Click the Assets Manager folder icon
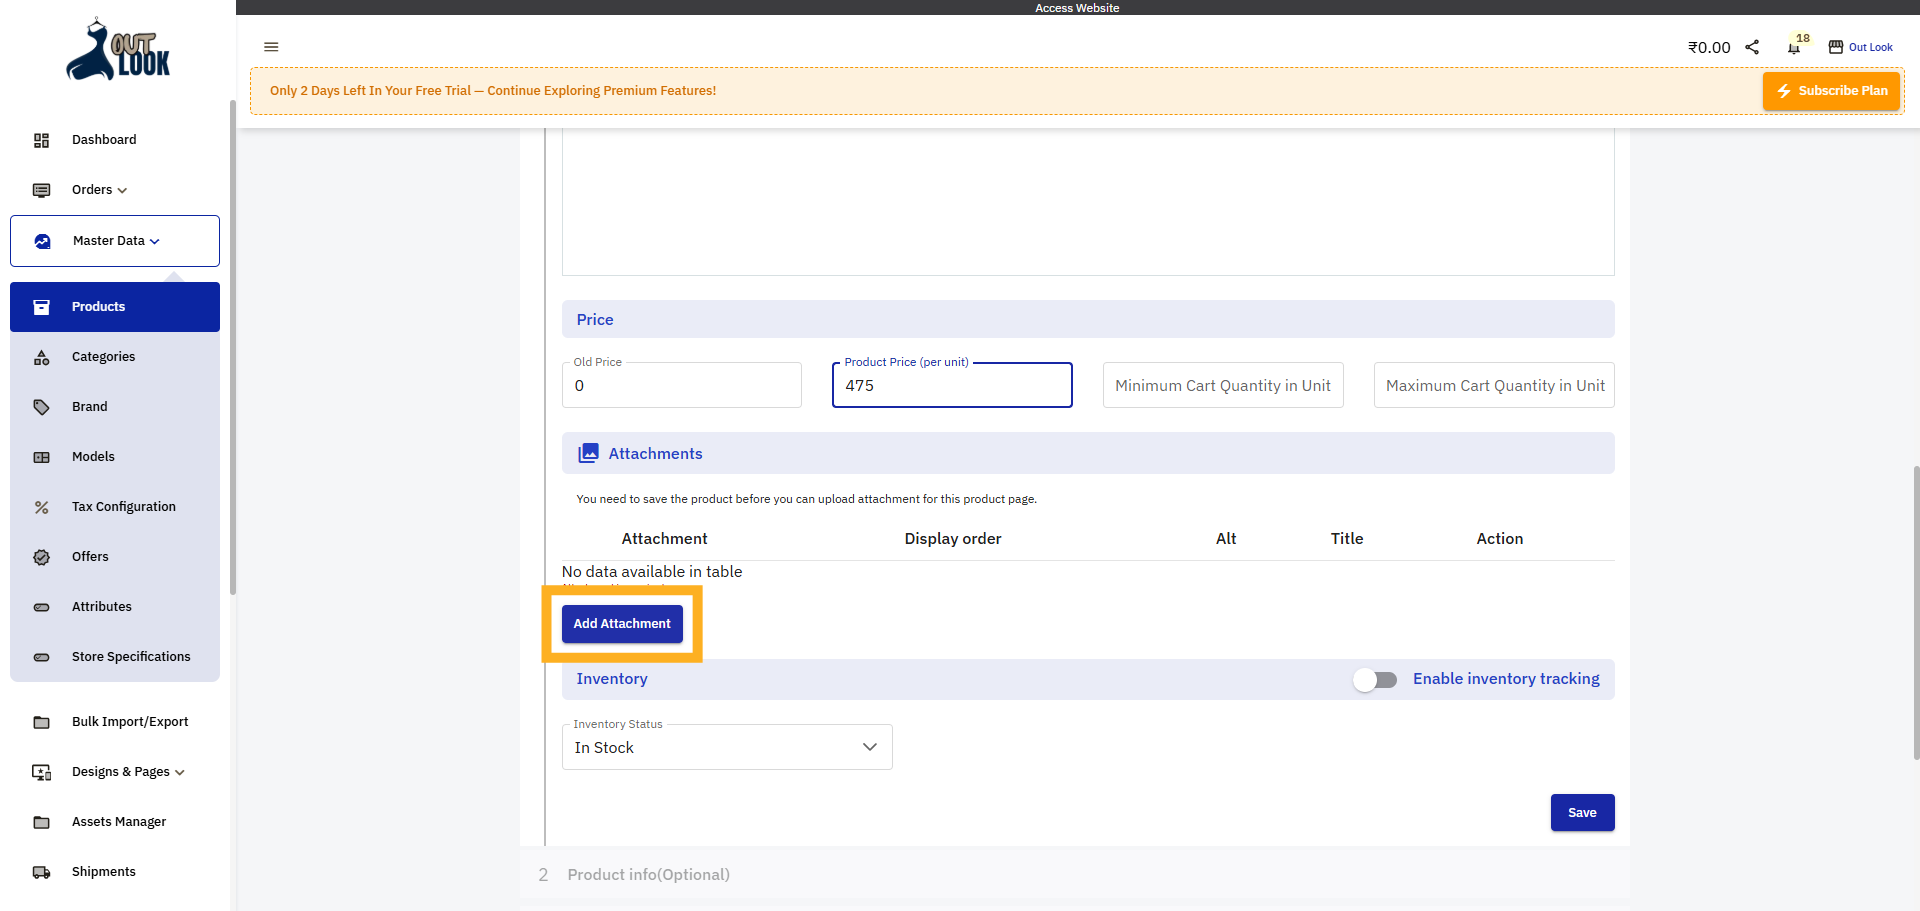 tap(41, 822)
